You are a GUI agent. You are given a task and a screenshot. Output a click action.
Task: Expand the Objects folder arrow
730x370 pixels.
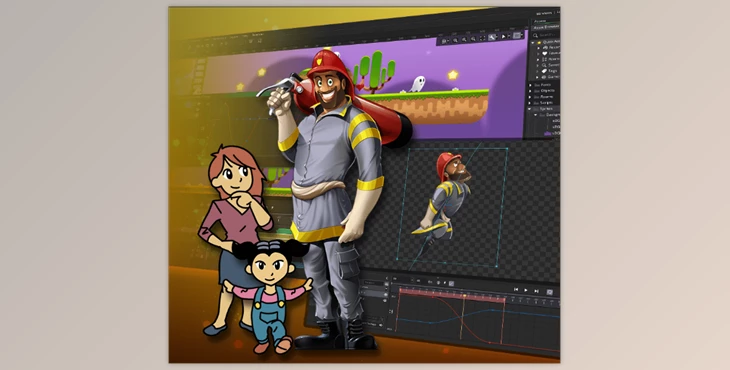coord(530,91)
